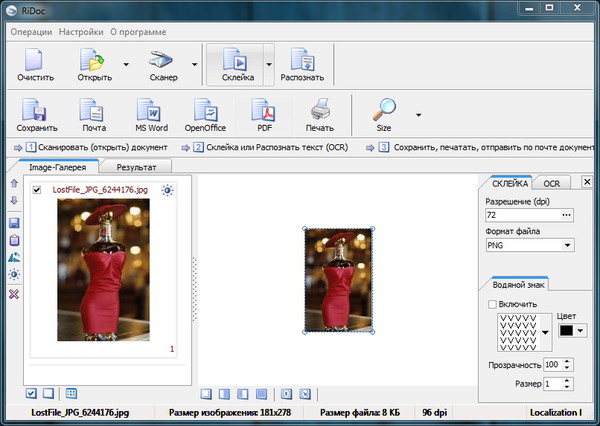Viewport: 600px width, 426px height.
Task: Enable the Включить watermark checkbox
Action: (x=491, y=304)
